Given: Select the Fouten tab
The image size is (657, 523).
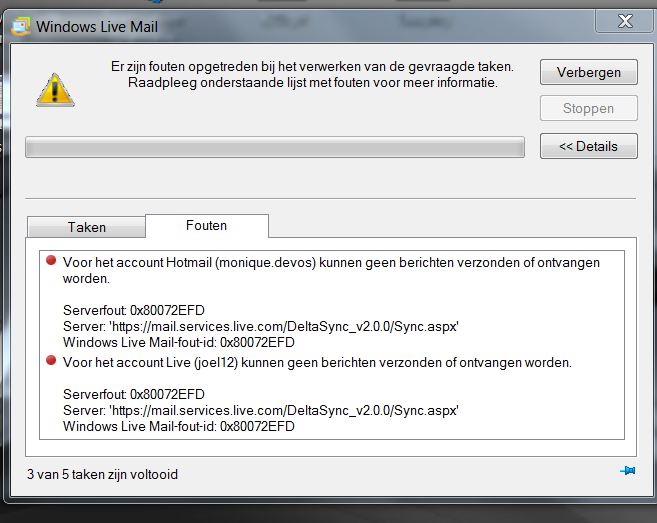Looking at the screenshot, I should coord(207,225).
